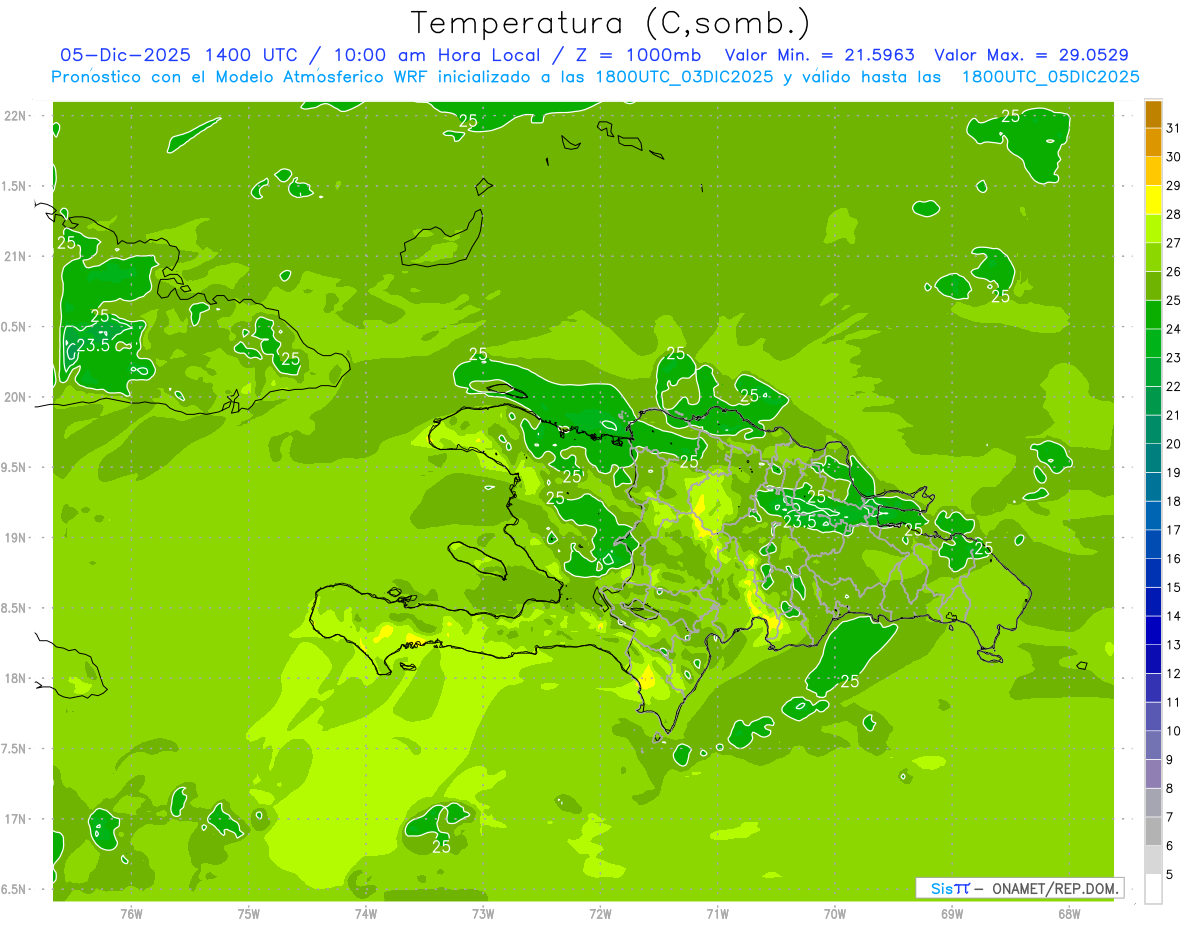The height and width of the screenshot is (927, 1200).
Task: Click the '69W' longitude axis label
Action: pos(951,913)
